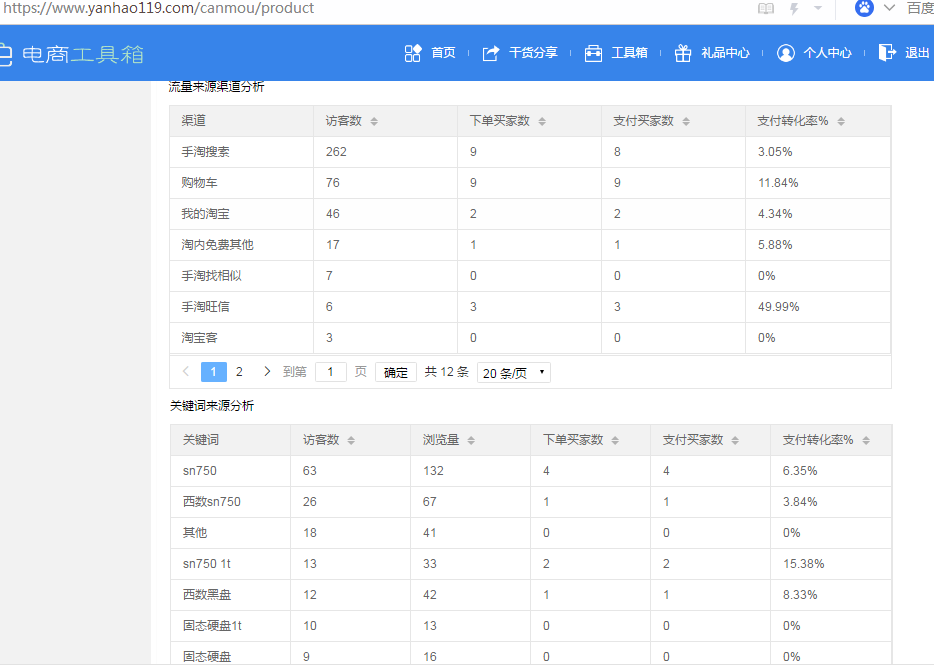Viewport: 934px width, 669px height.
Task: Select the 购物车 channel row
Action: pyautogui.click(x=530, y=183)
